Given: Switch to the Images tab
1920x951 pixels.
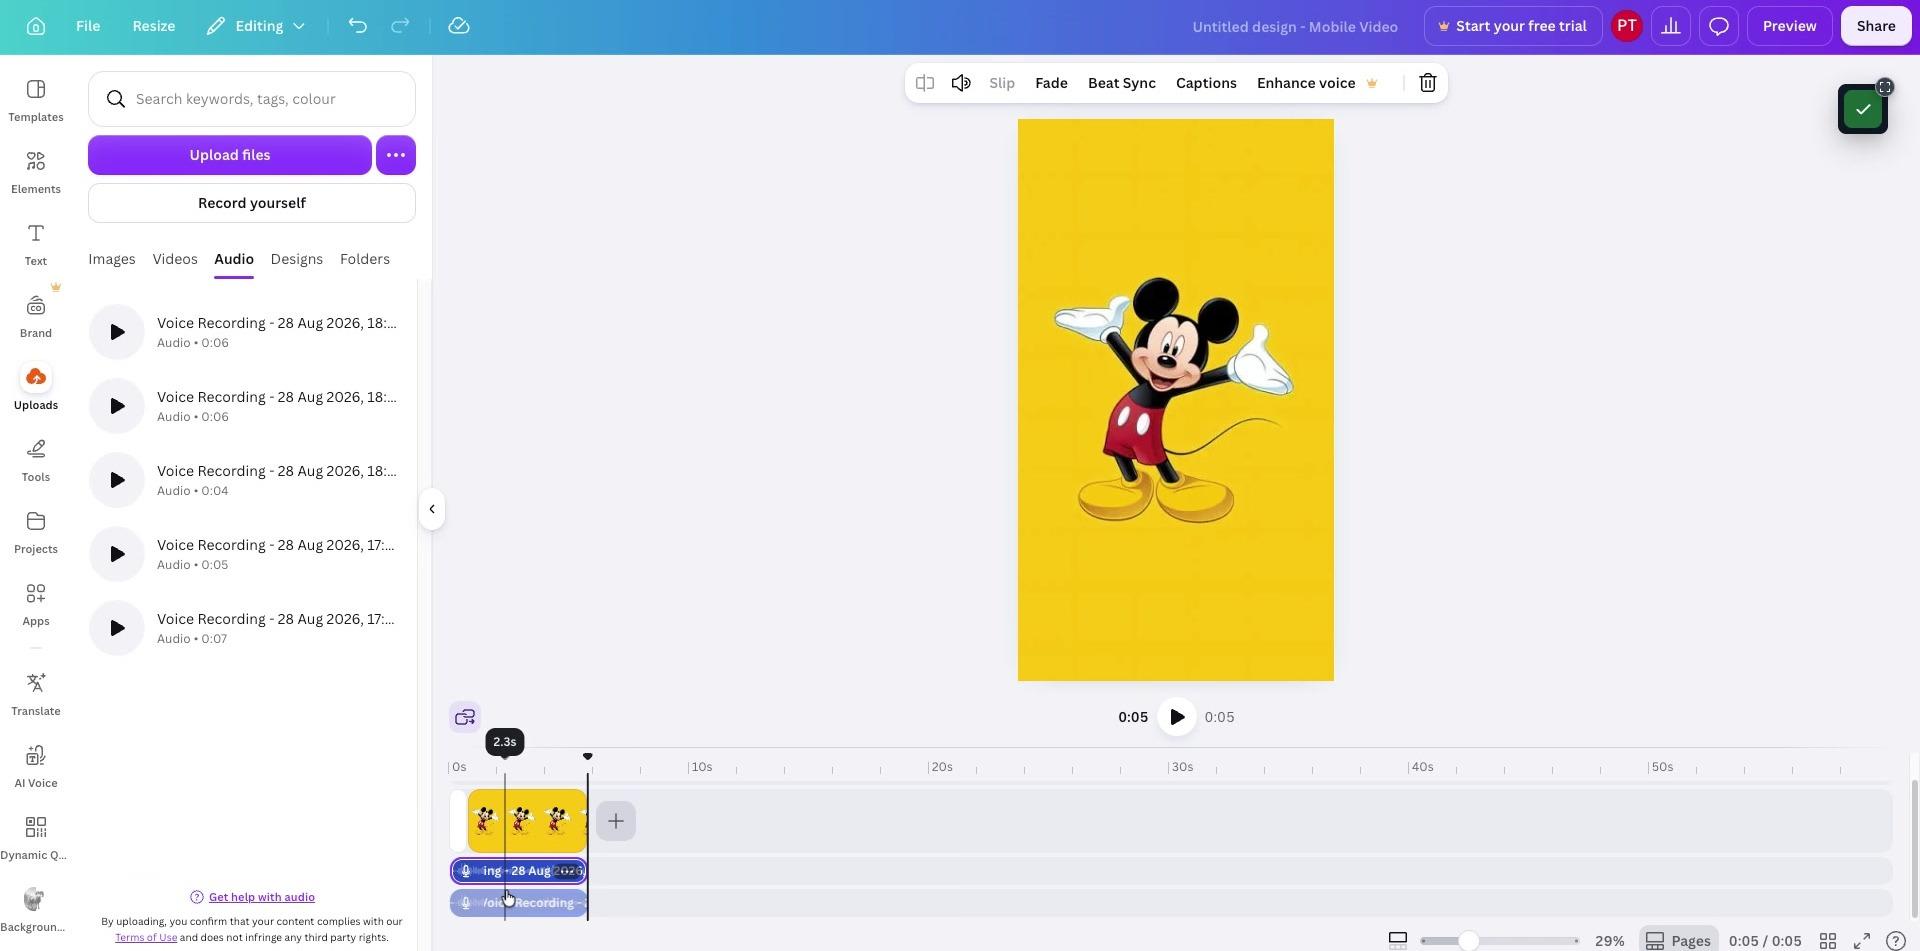Looking at the screenshot, I should tap(112, 259).
